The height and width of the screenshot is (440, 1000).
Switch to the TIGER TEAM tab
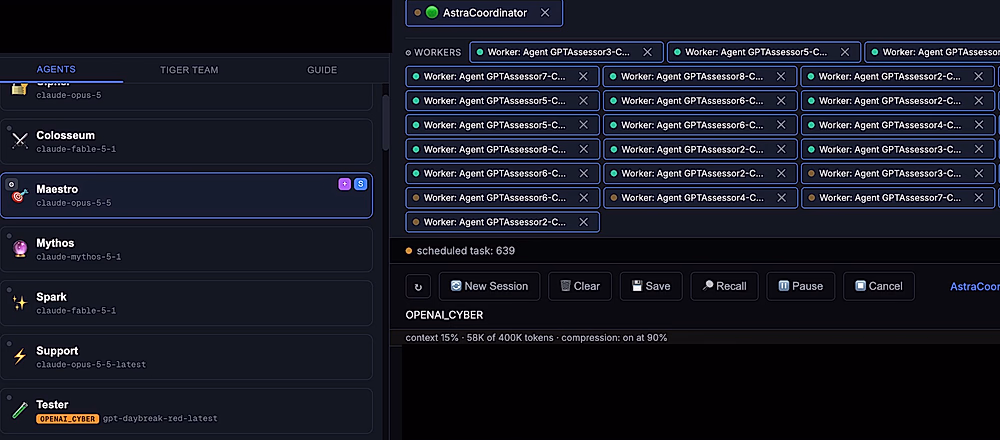pyautogui.click(x=189, y=70)
